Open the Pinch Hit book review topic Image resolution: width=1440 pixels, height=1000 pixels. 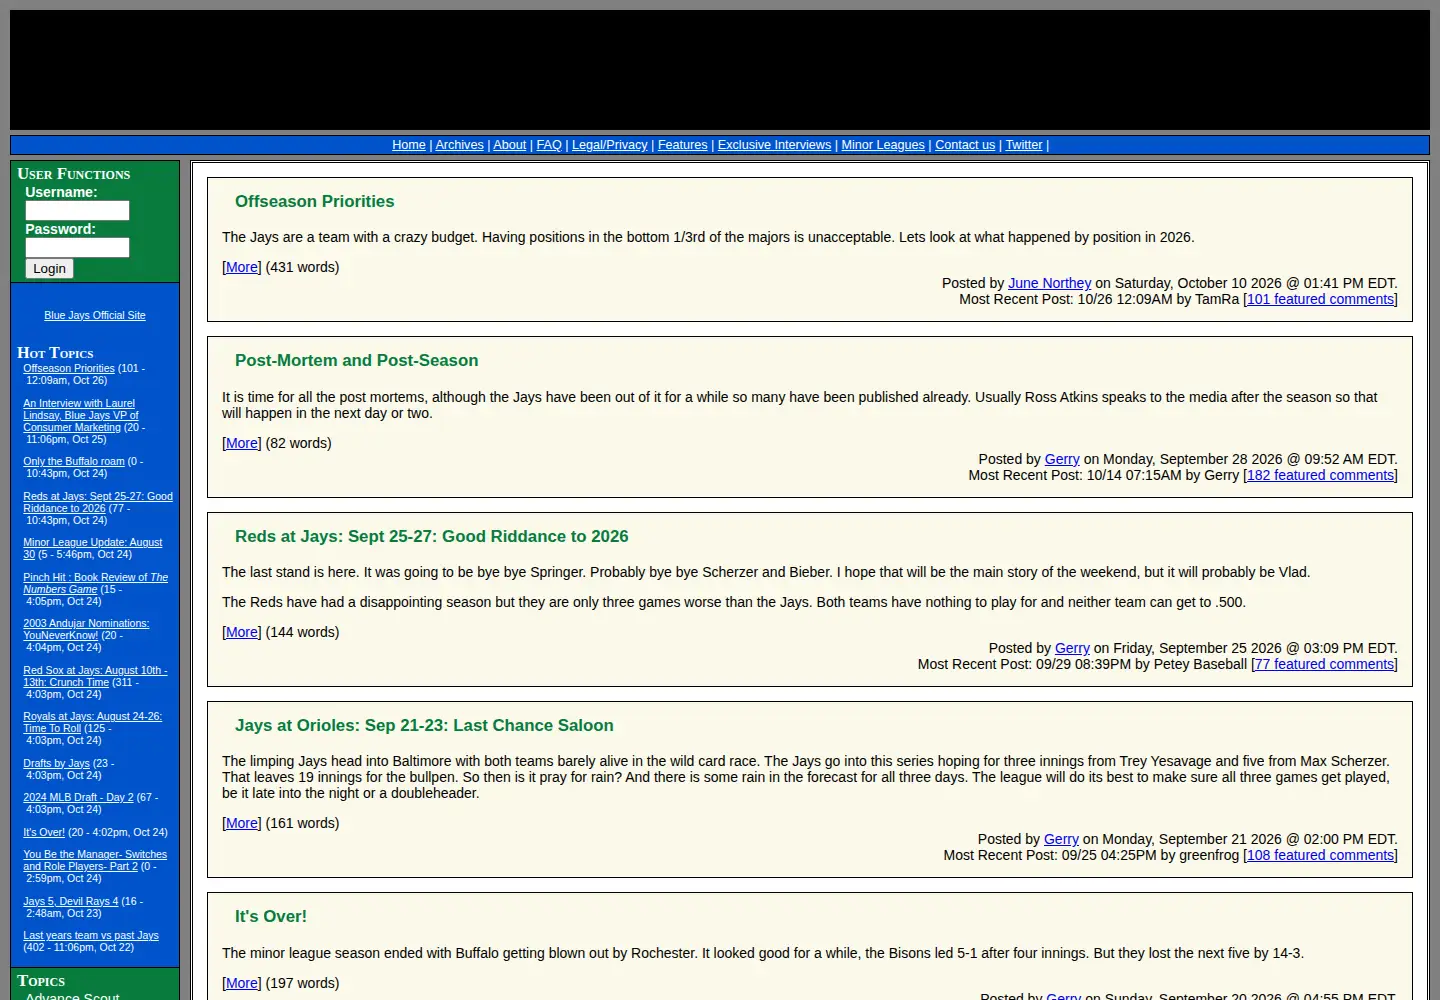(95, 583)
